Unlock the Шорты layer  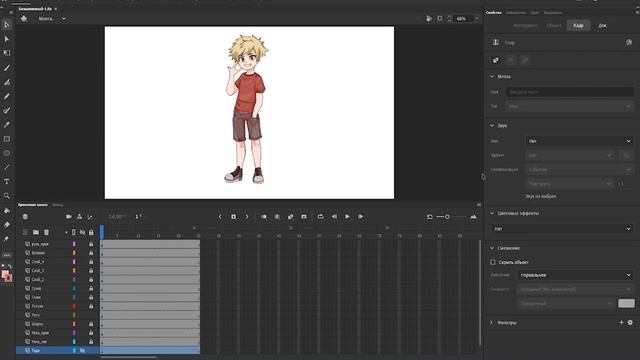(91, 324)
